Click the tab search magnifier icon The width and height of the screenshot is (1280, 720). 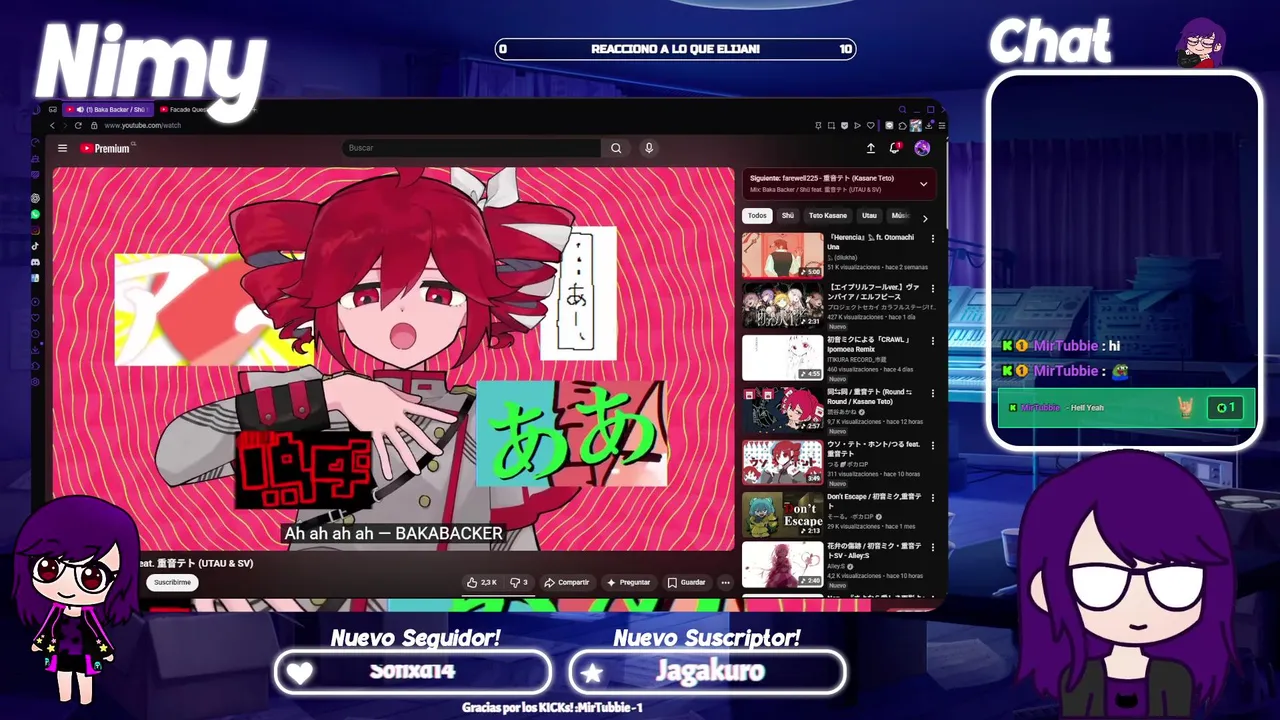[902, 109]
